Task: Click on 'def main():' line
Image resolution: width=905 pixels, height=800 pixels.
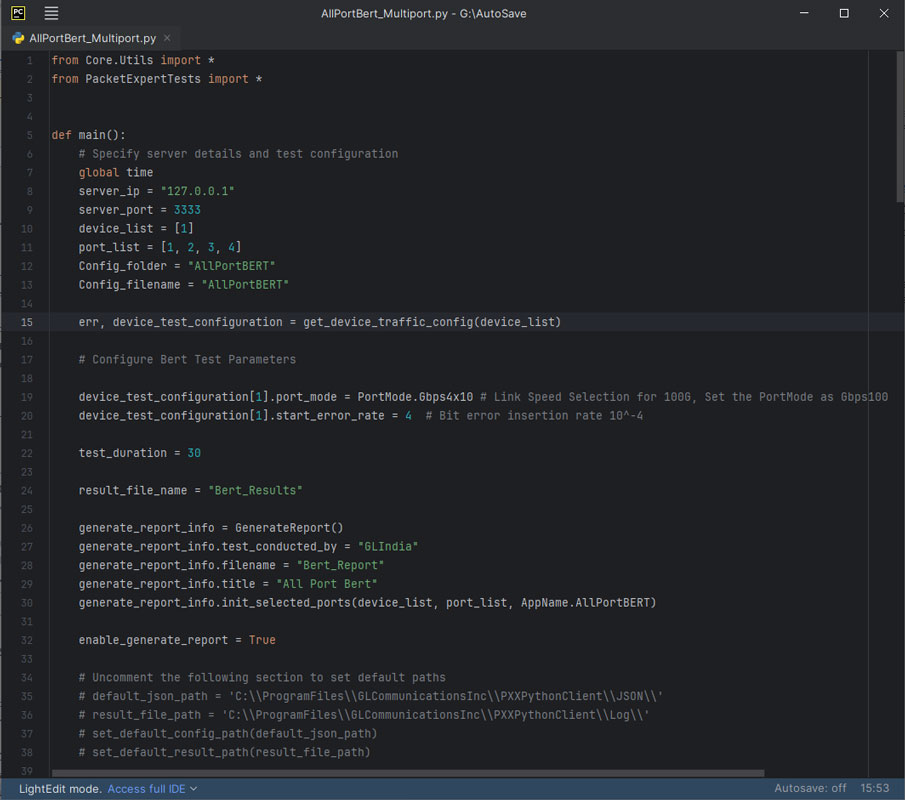Action: [88, 135]
